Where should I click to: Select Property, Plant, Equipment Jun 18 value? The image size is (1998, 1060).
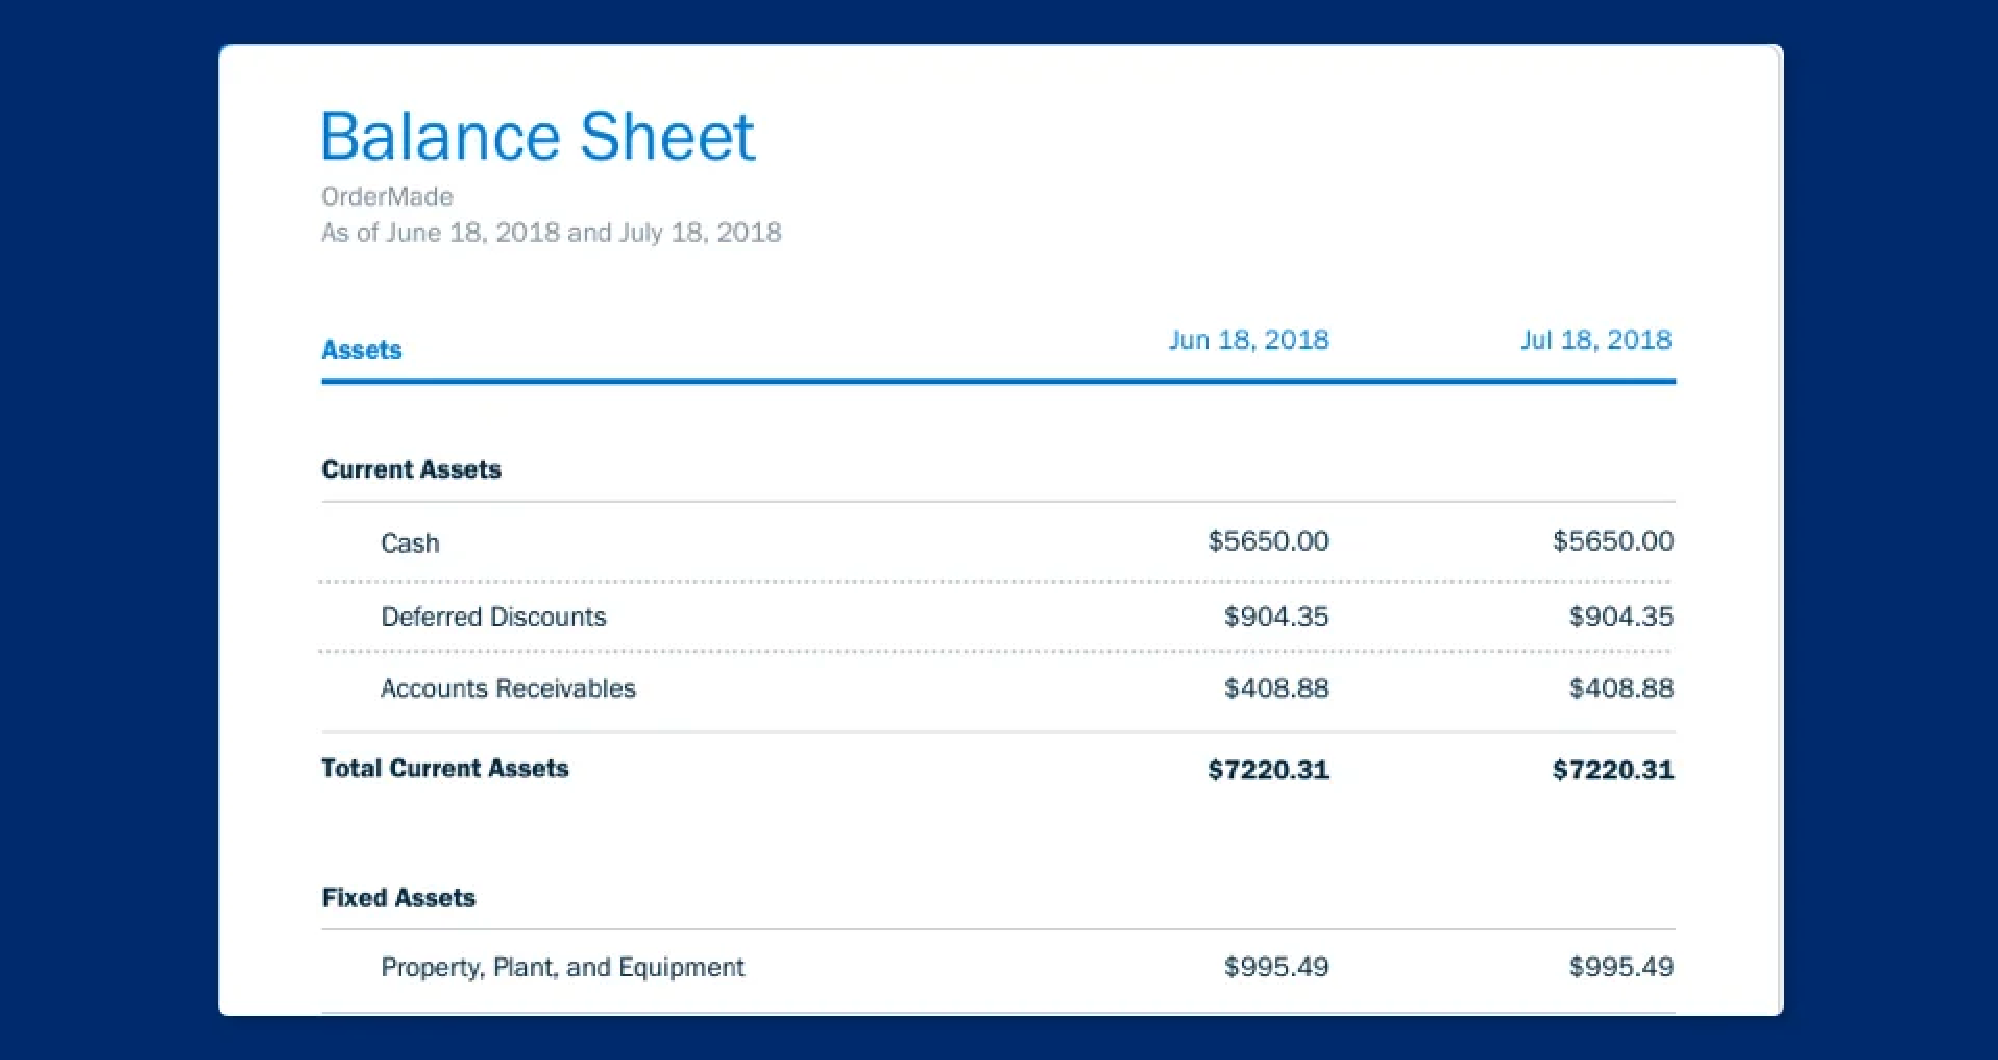[1276, 967]
